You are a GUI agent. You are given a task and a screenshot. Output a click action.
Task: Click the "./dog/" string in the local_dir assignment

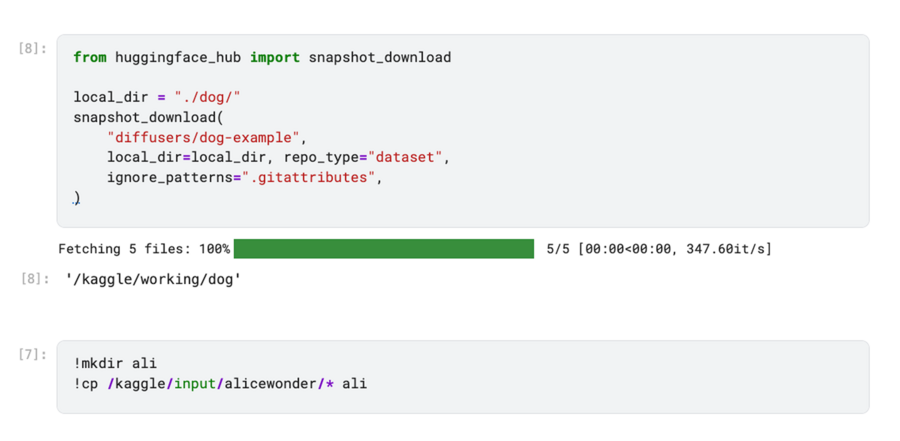point(207,97)
